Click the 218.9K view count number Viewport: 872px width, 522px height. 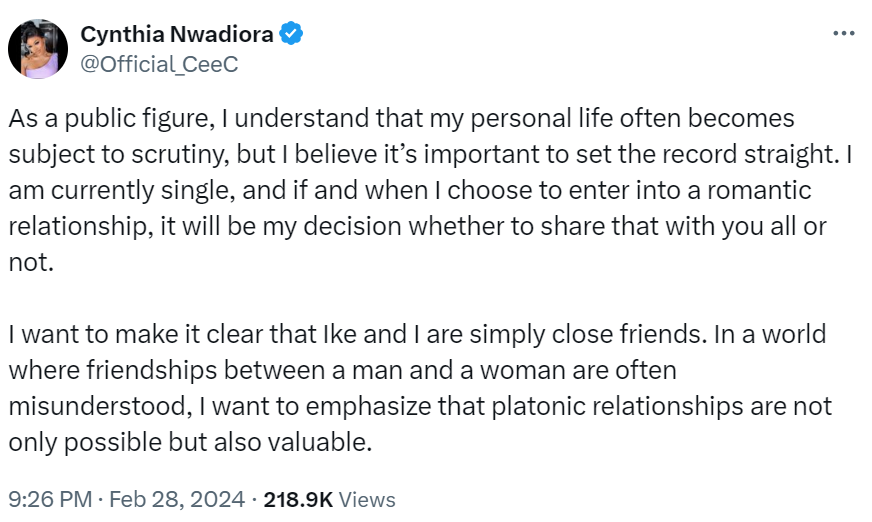coord(298,499)
